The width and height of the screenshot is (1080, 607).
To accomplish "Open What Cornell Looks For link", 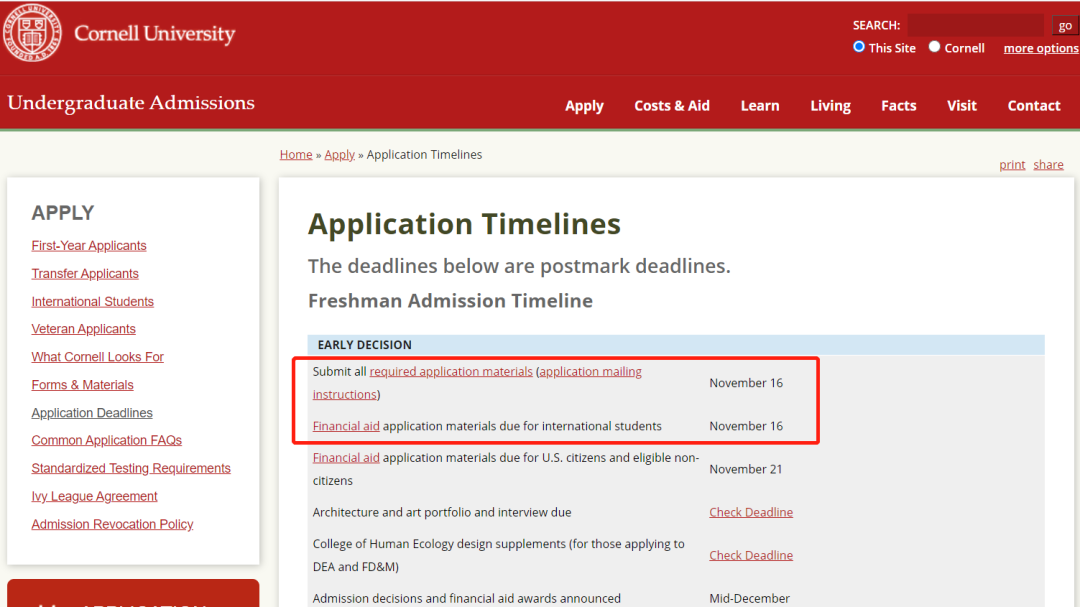I will 97,357.
